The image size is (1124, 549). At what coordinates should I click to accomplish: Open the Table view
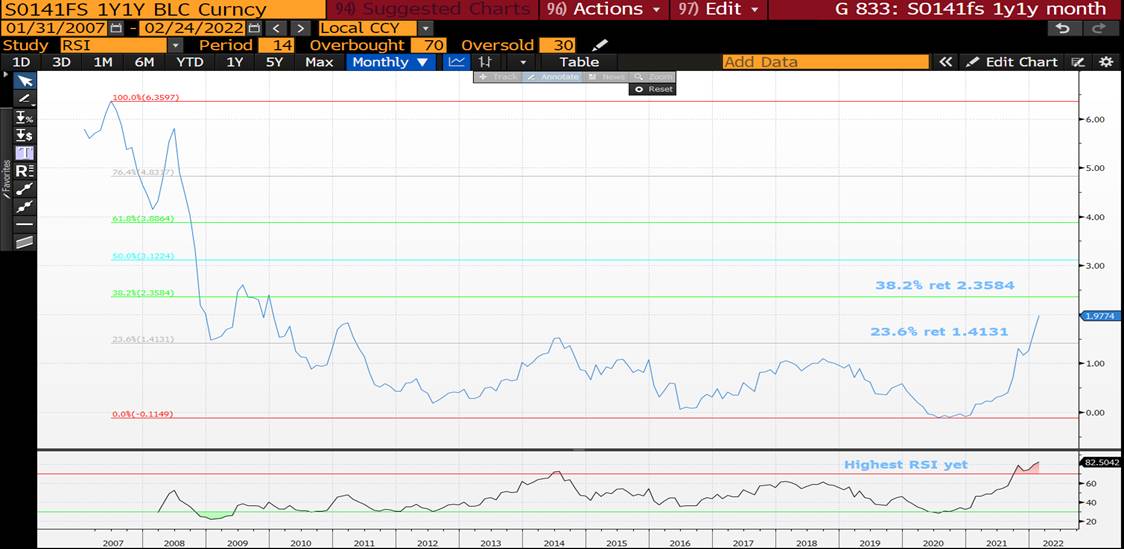pos(579,62)
